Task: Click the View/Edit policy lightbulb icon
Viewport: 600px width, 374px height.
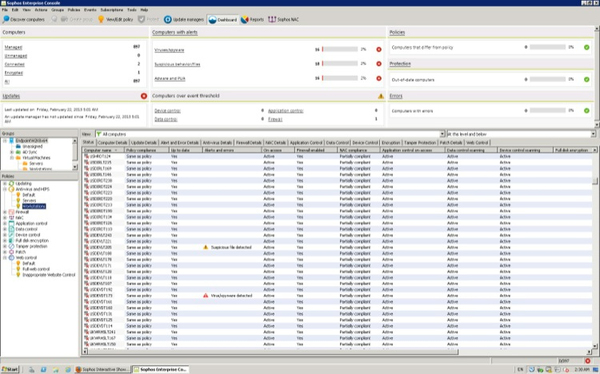Action: point(101,19)
